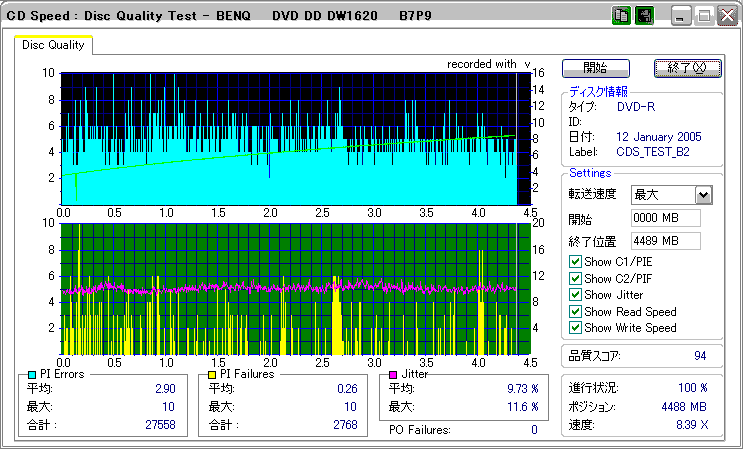Open the 転送速度 speed dropdown arrow
This screenshot has width=743, height=449.
[703, 195]
